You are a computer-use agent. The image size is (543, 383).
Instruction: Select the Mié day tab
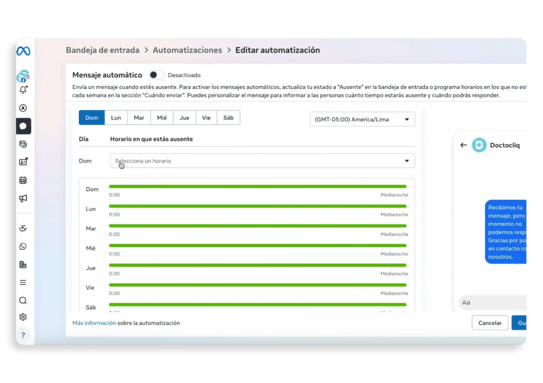click(162, 118)
